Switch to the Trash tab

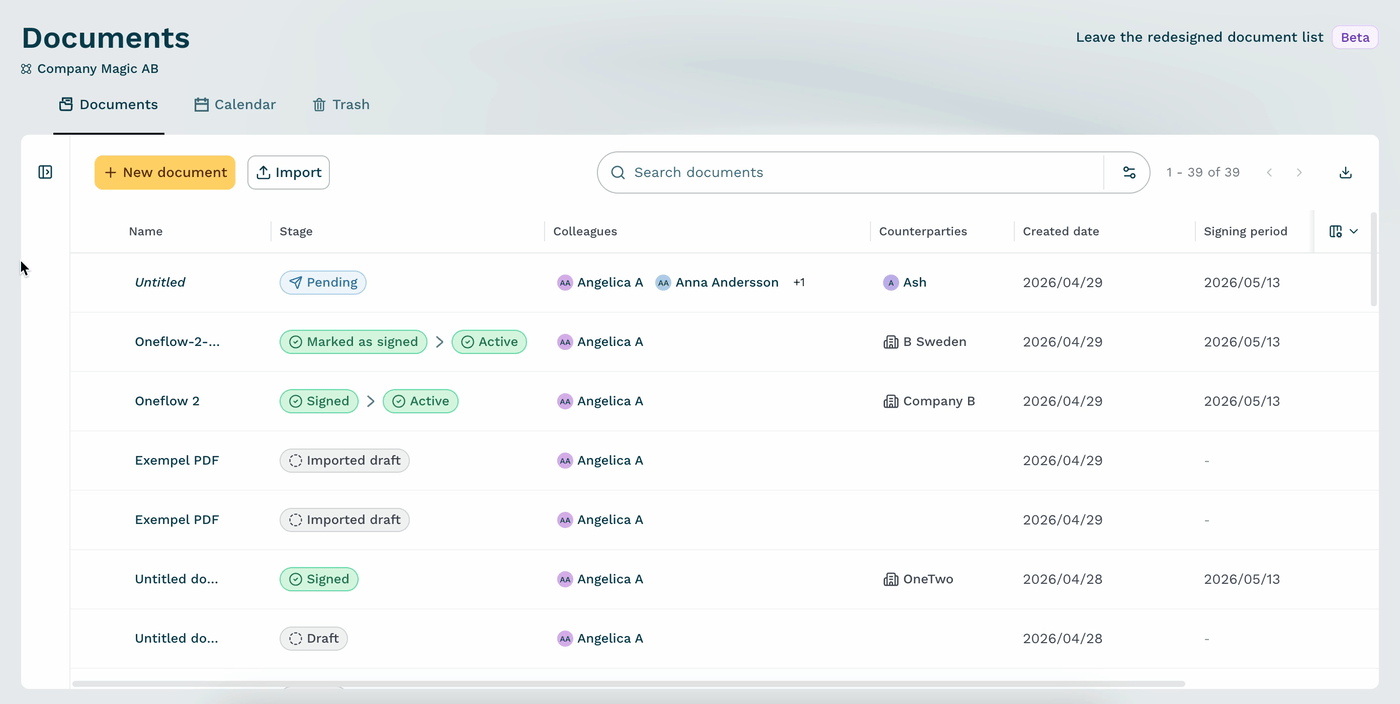(341, 104)
